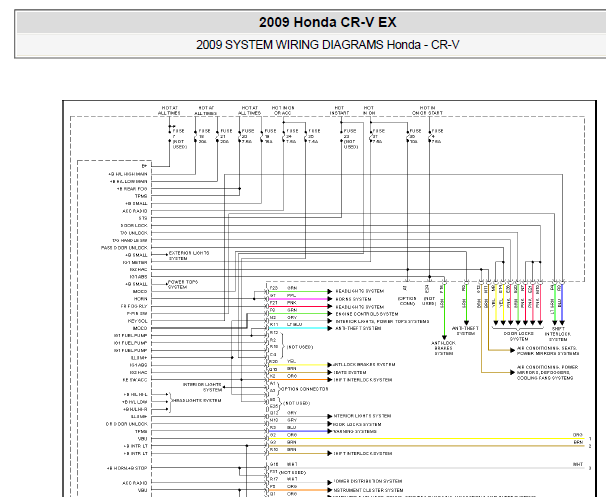Select '+B H/L HIGH MAIN' terminal label
The image size is (606, 497).
tap(128, 174)
